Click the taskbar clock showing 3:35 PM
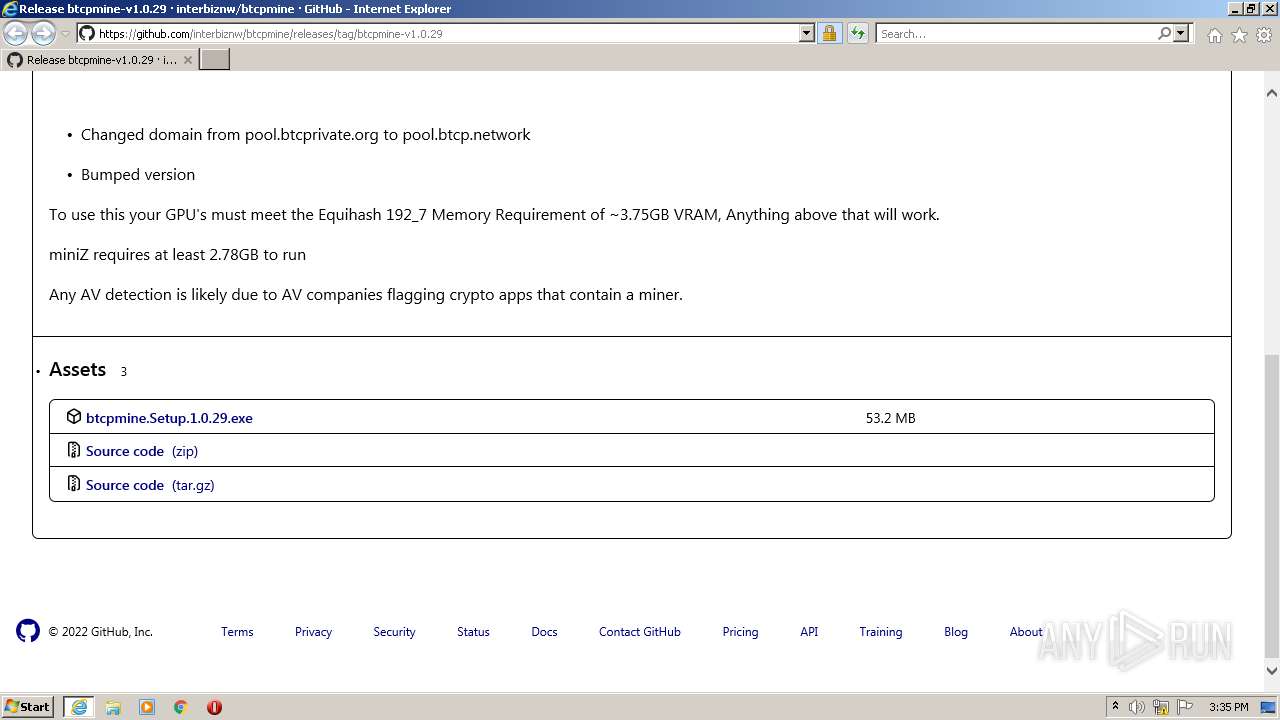The height and width of the screenshot is (720, 1280). (1228, 707)
